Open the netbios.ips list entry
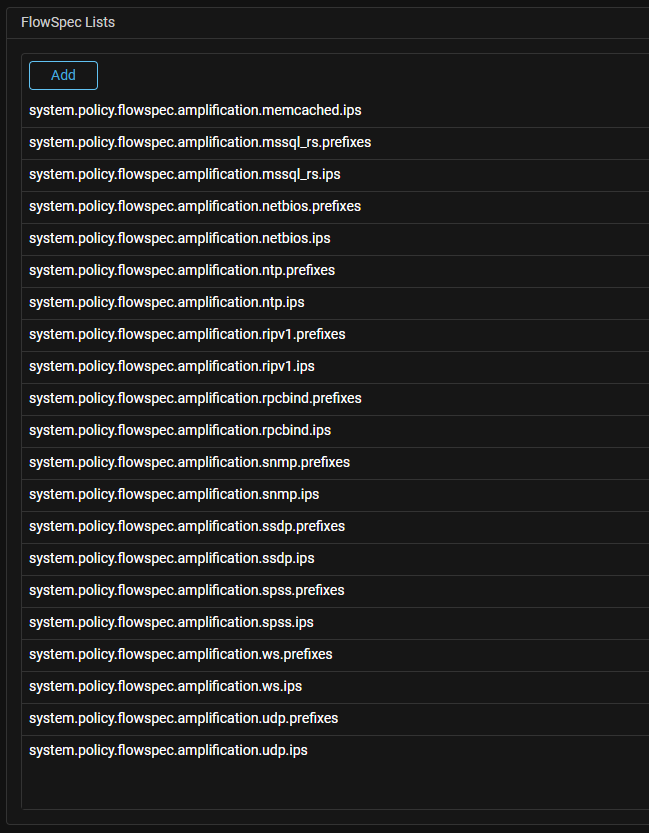Screen dimensions: 649x833 180,238
